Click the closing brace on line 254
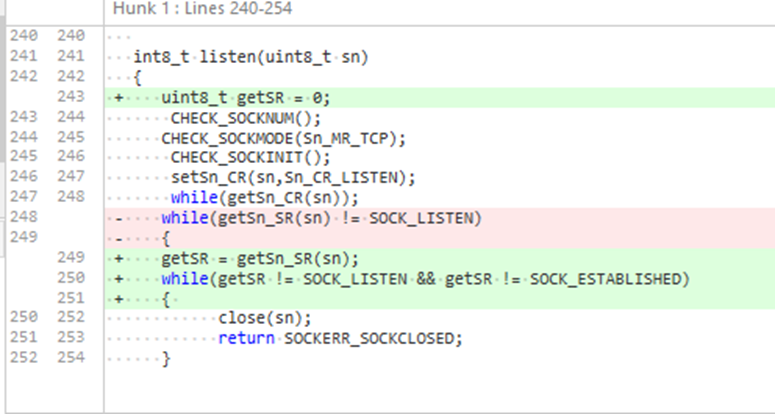 166,359
